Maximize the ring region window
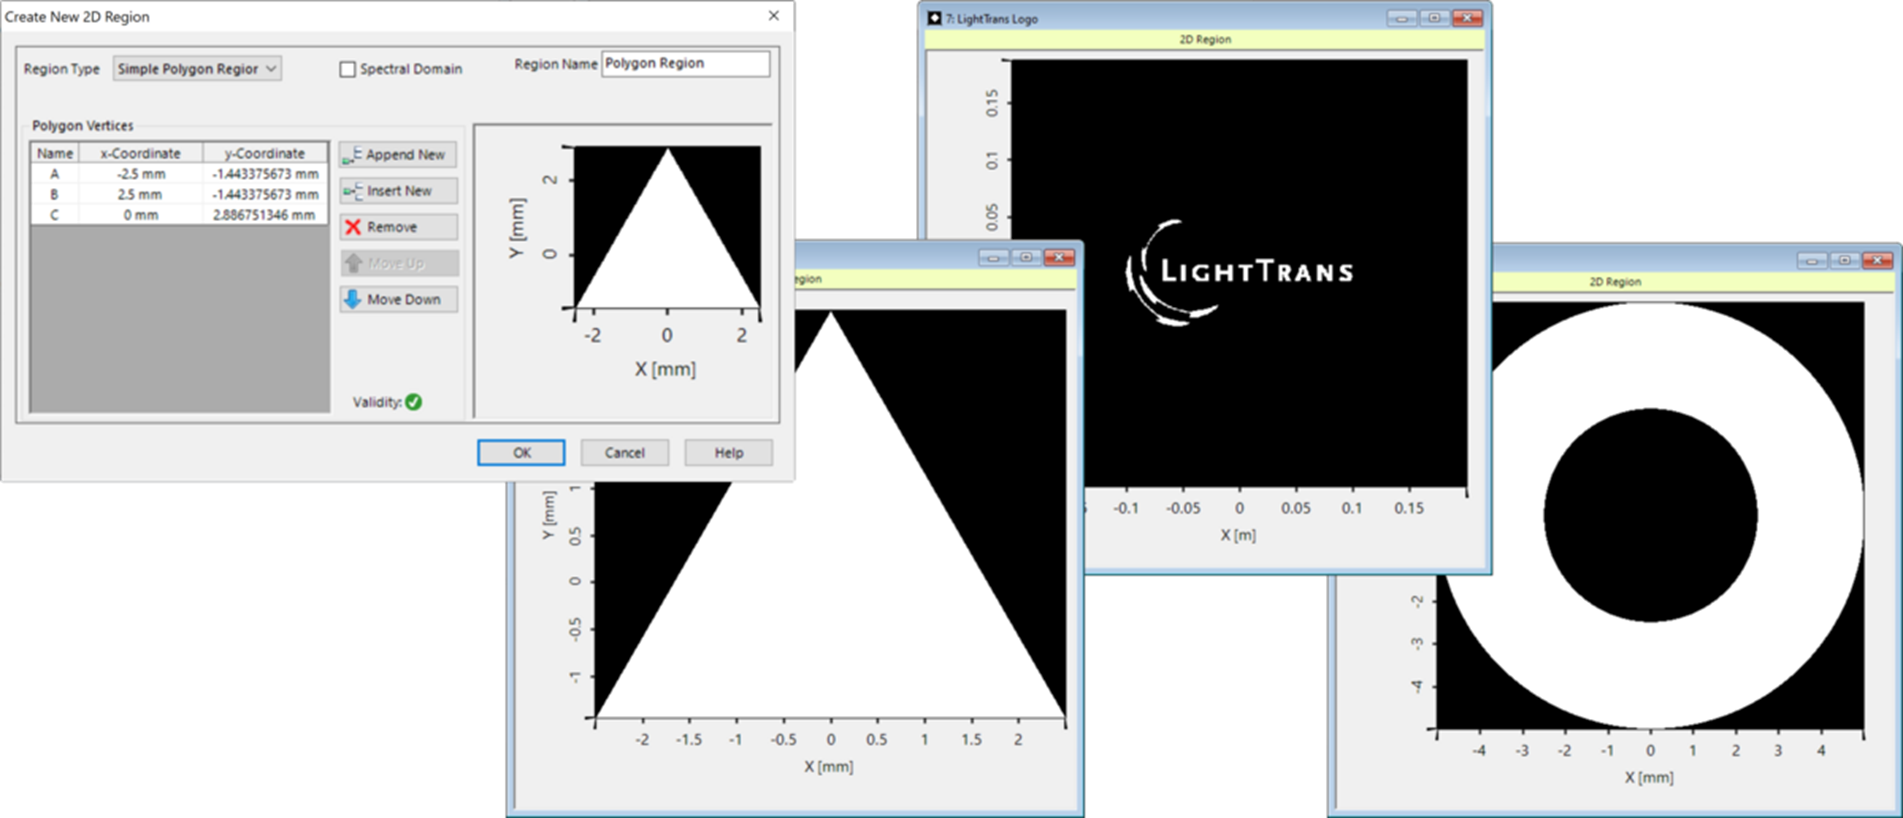The image size is (1903, 818). point(1845,260)
